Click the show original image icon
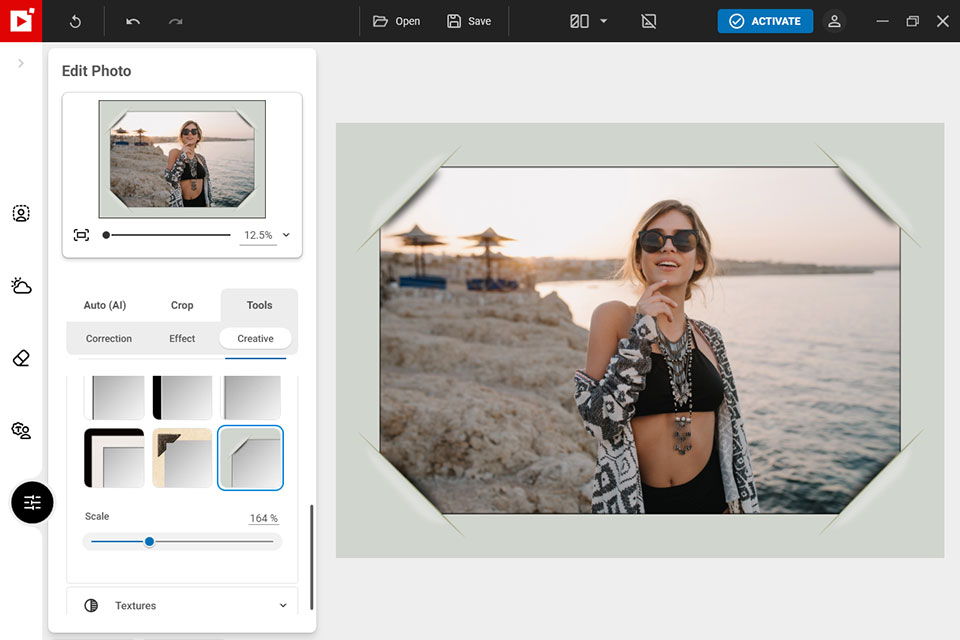This screenshot has height=640, width=960. point(648,21)
